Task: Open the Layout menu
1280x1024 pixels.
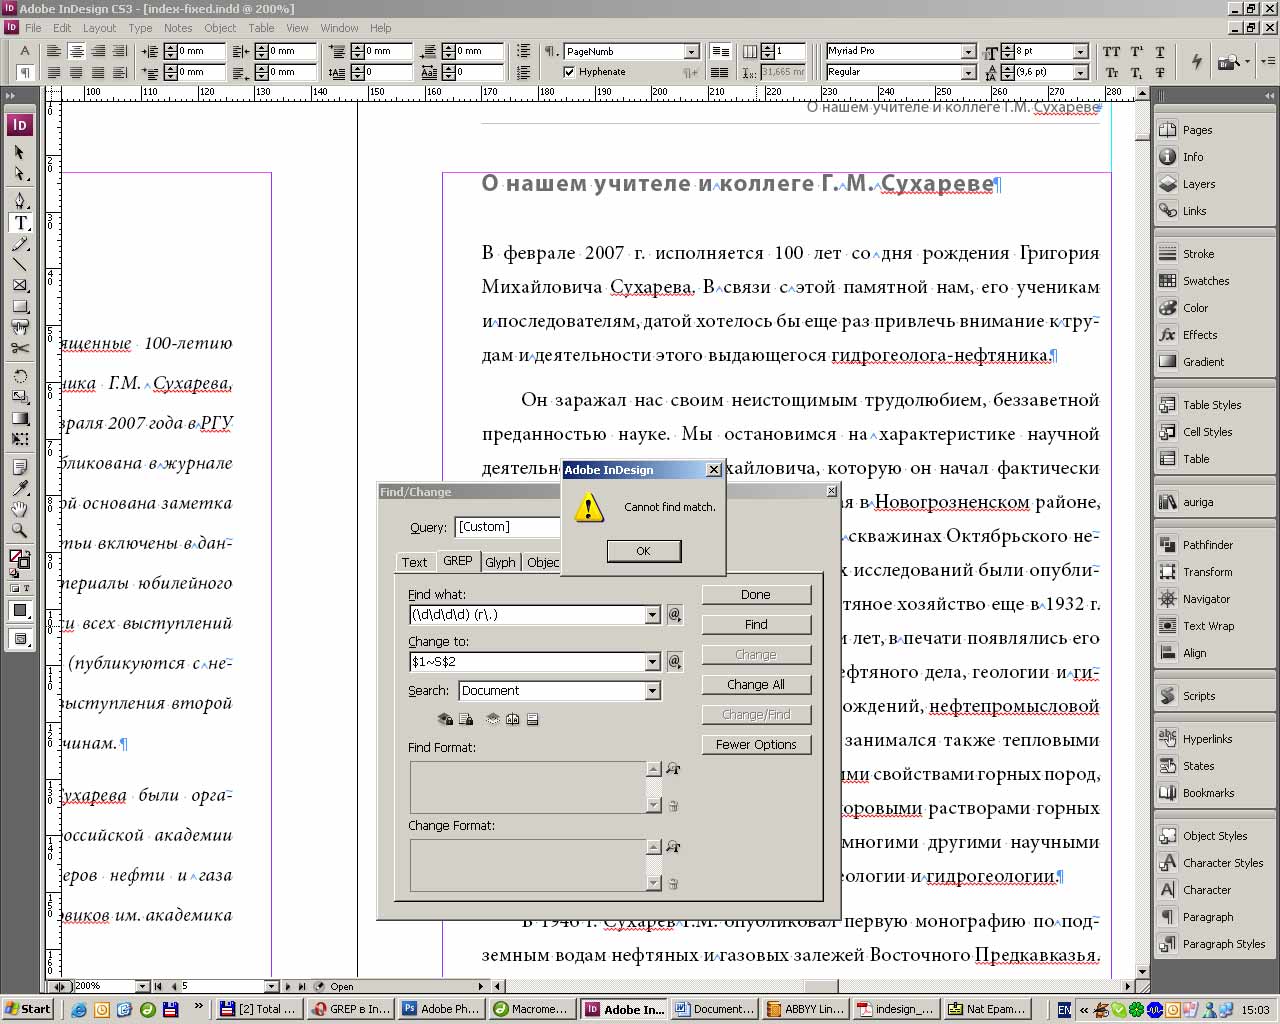Action: point(99,28)
